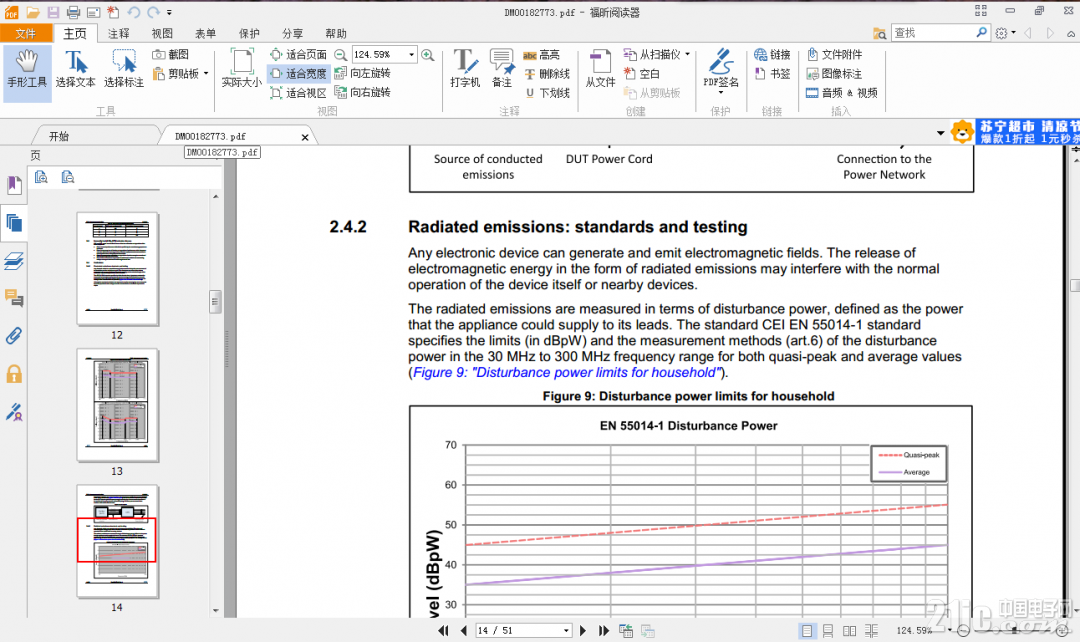The image size is (1080, 642).
Task: Insert a File Attachment (文件附件)
Action: click(x=834, y=54)
